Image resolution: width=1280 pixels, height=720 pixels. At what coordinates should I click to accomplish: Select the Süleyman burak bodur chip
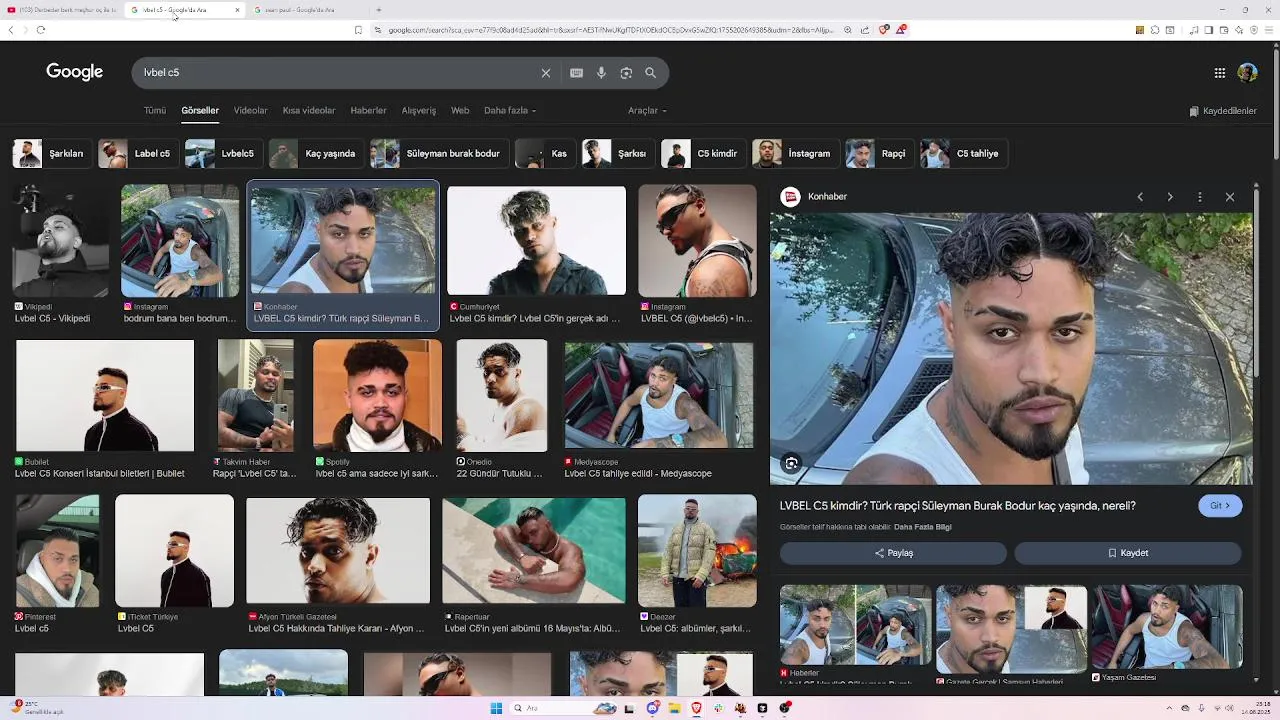438,154
